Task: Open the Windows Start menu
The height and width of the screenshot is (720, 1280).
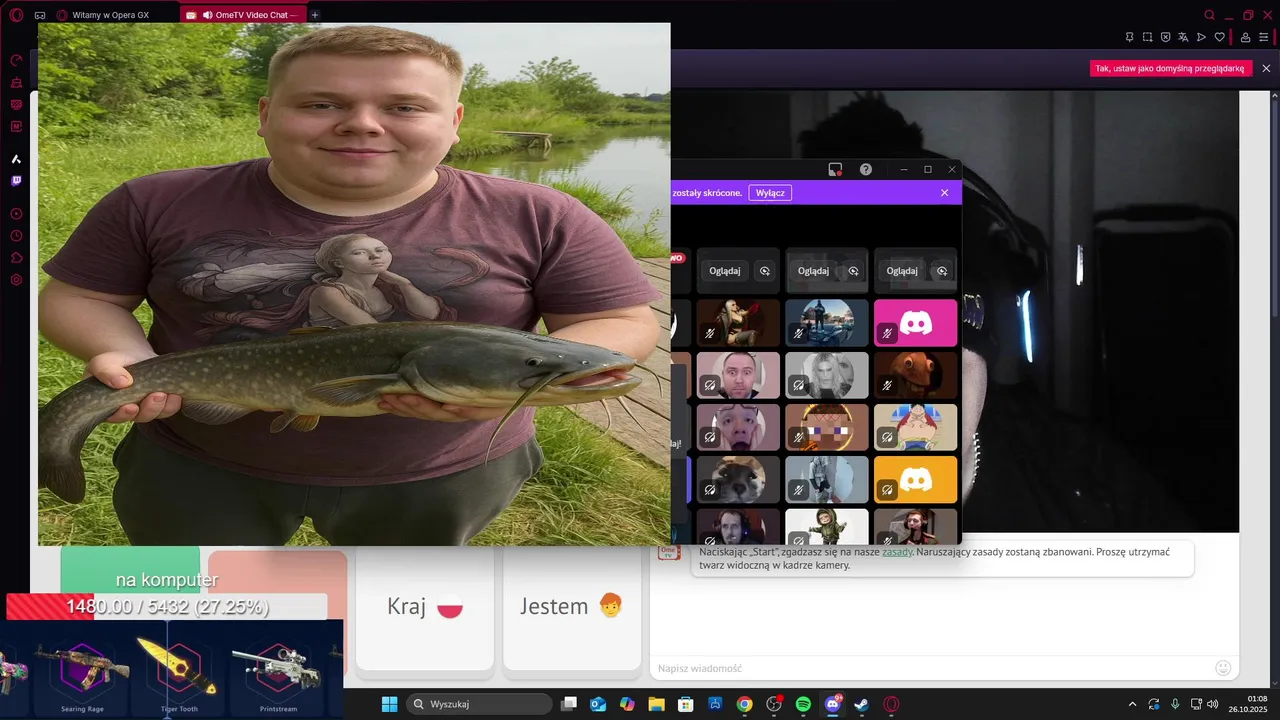Action: click(389, 704)
